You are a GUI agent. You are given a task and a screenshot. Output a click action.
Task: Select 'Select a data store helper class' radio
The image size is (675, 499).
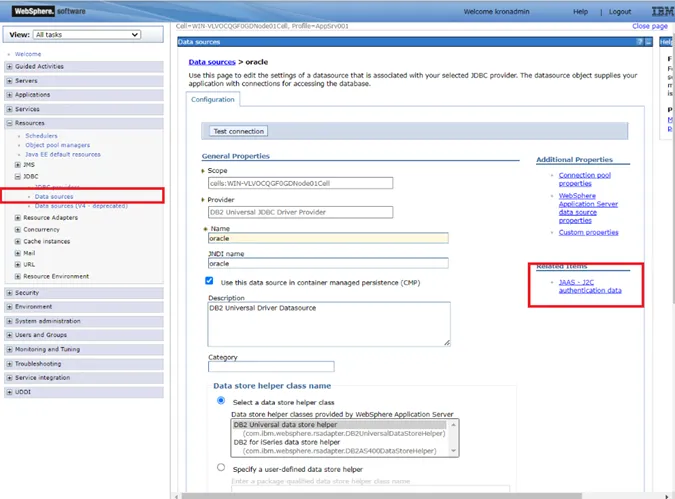coord(221,401)
